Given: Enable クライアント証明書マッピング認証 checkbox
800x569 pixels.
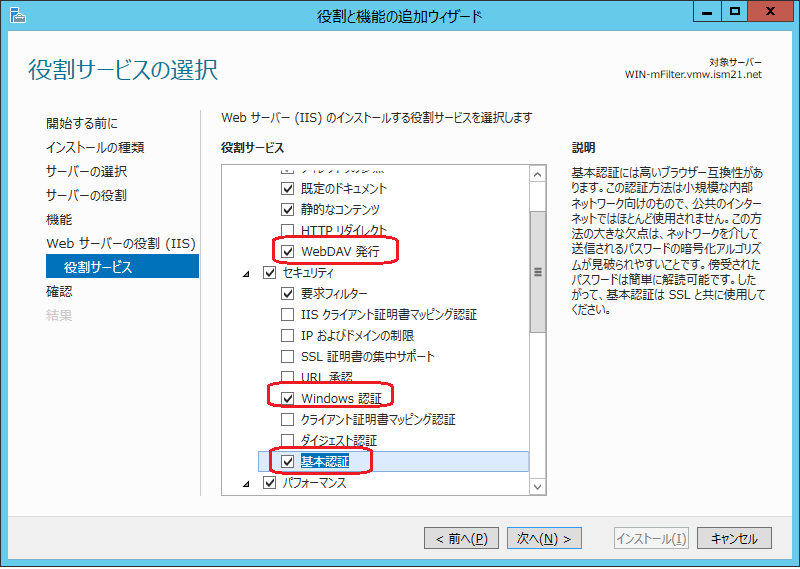Looking at the screenshot, I should pyautogui.click(x=288, y=419).
